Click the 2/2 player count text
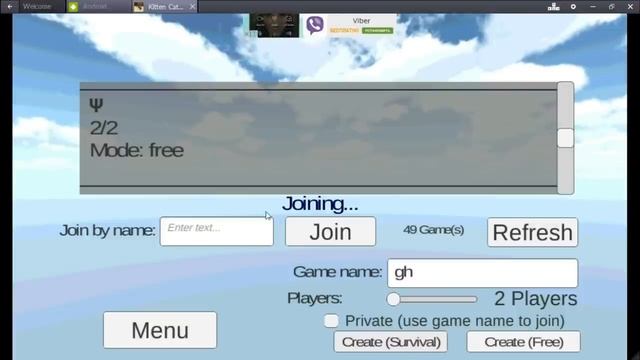This screenshot has width=640, height=360. 104,128
